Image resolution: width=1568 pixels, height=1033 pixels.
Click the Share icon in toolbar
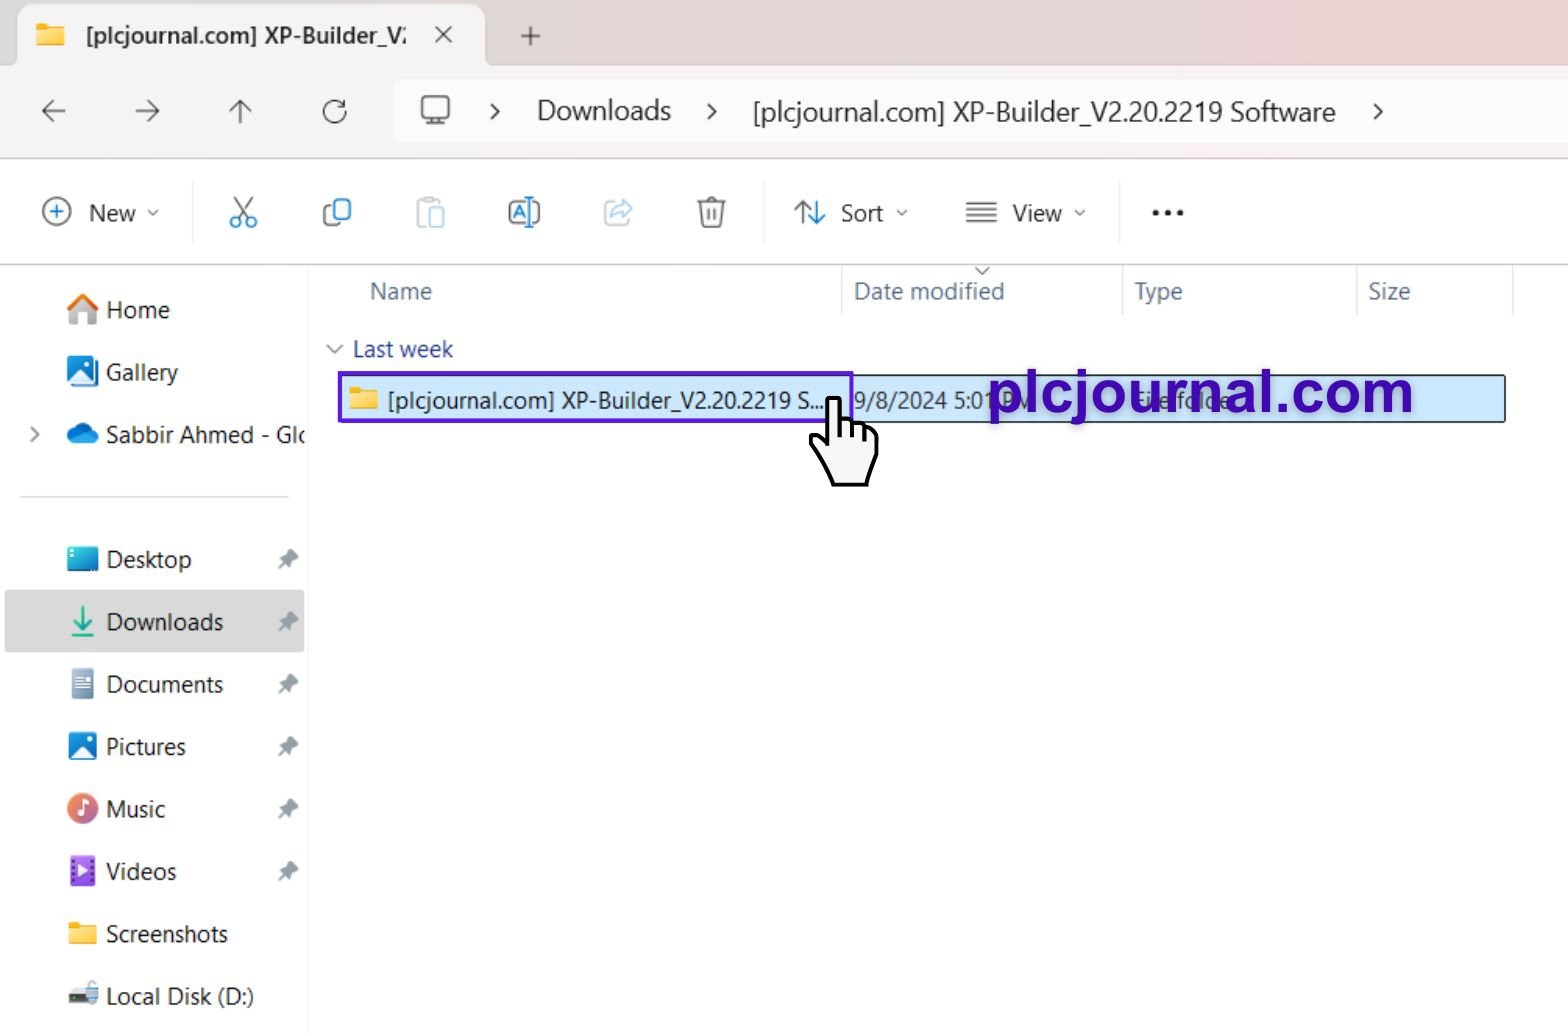[x=618, y=213]
